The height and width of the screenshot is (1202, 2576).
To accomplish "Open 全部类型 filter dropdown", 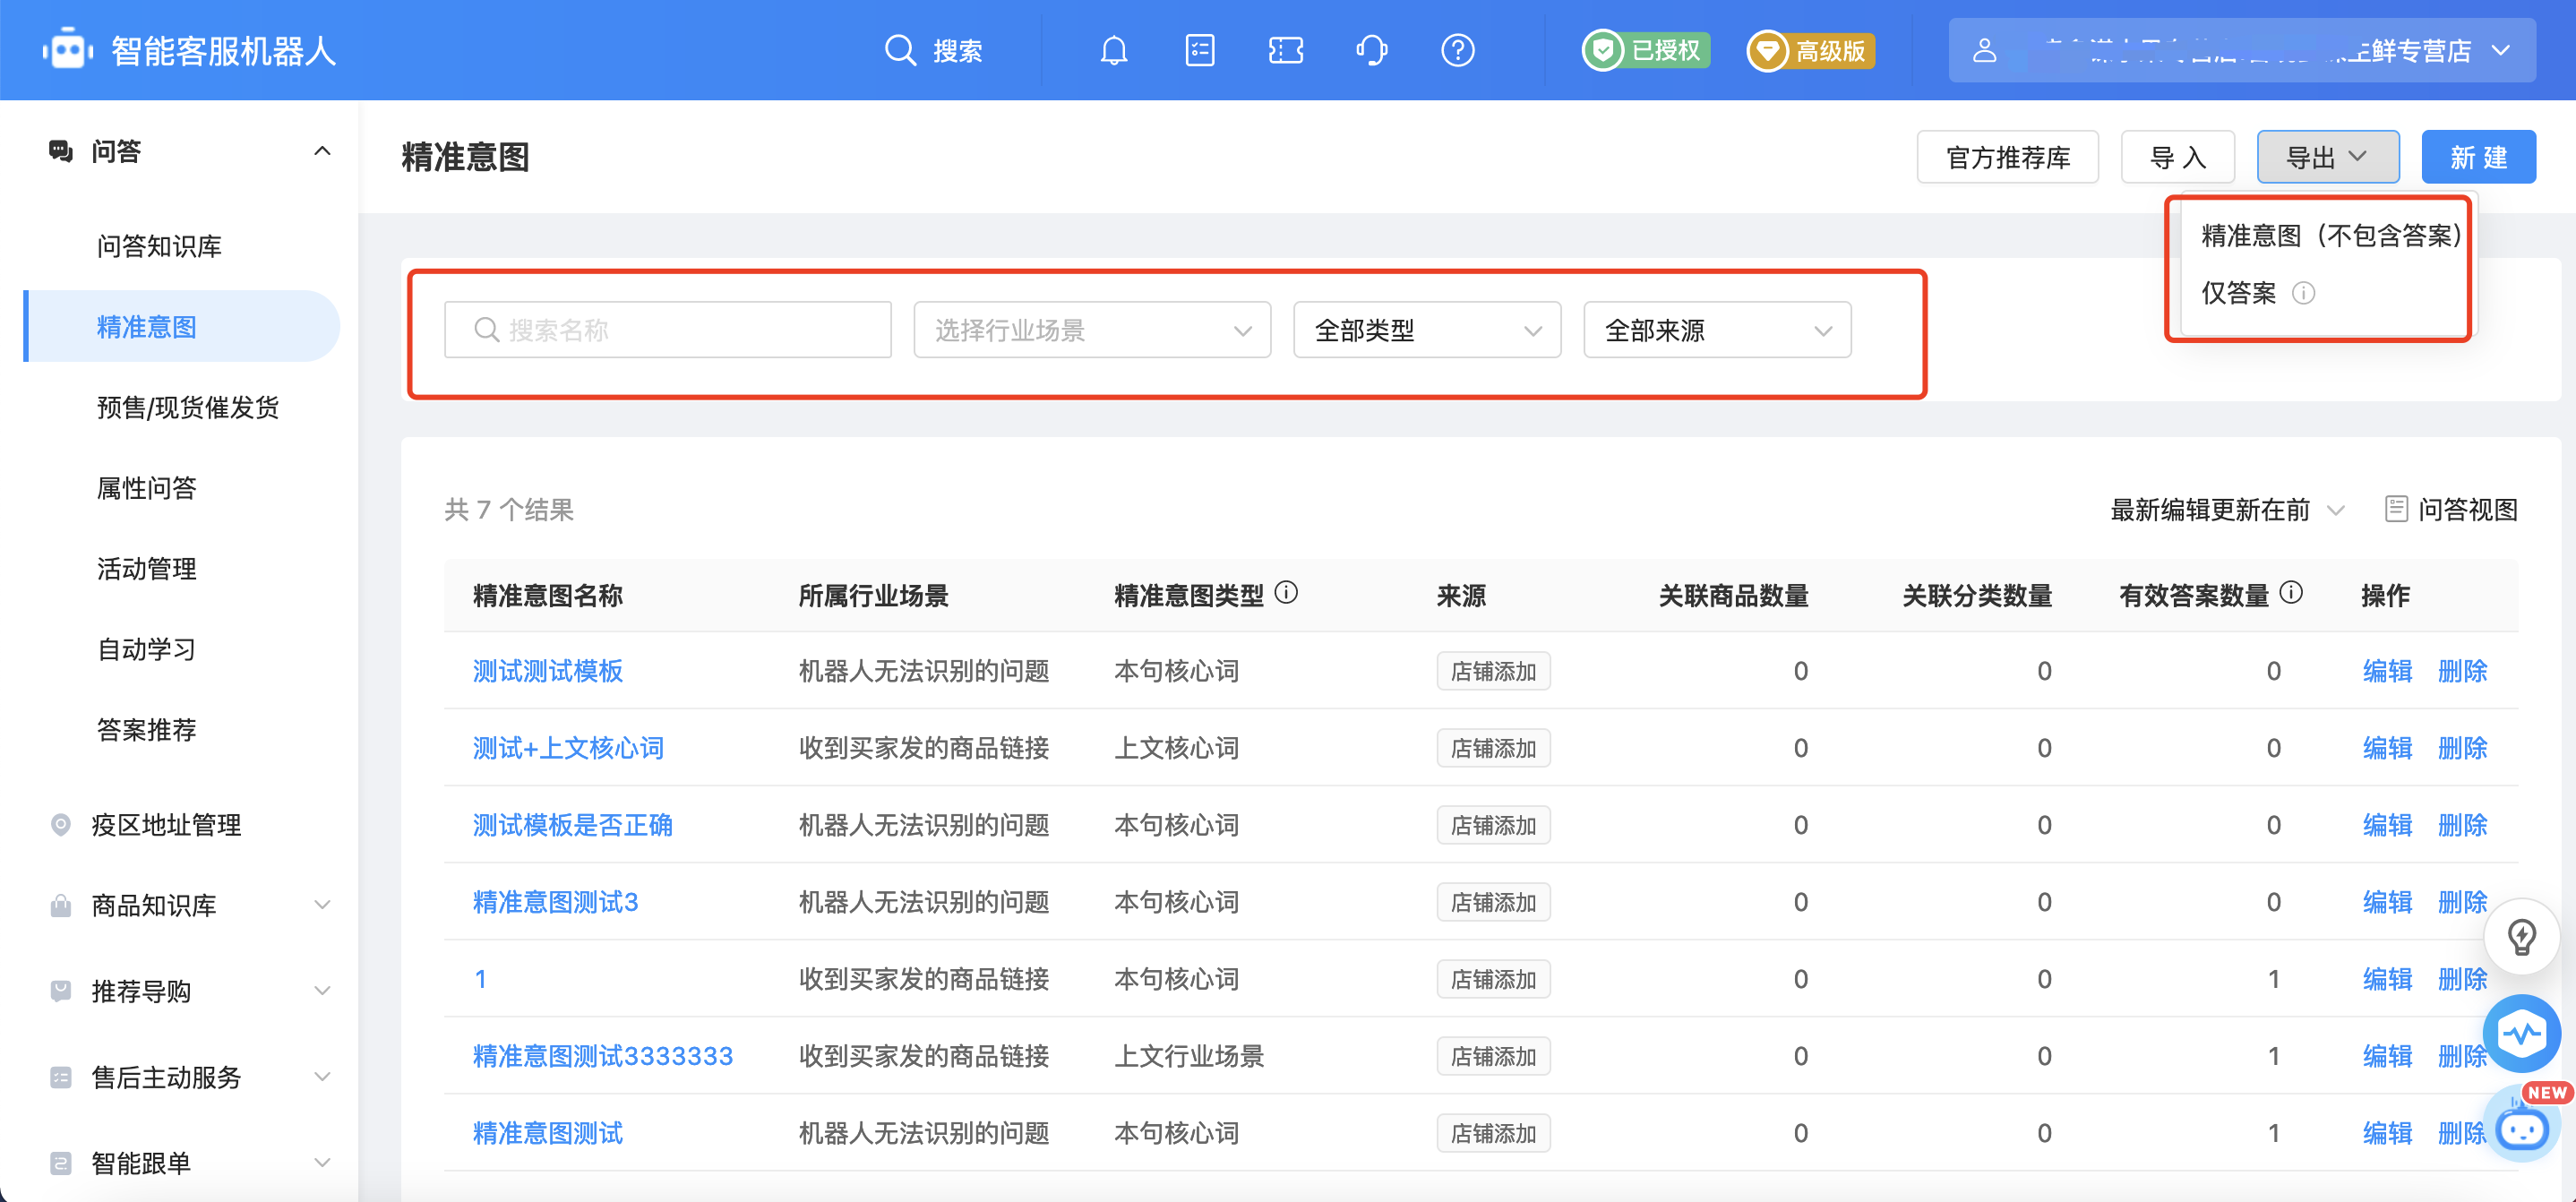I will coord(1427,330).
